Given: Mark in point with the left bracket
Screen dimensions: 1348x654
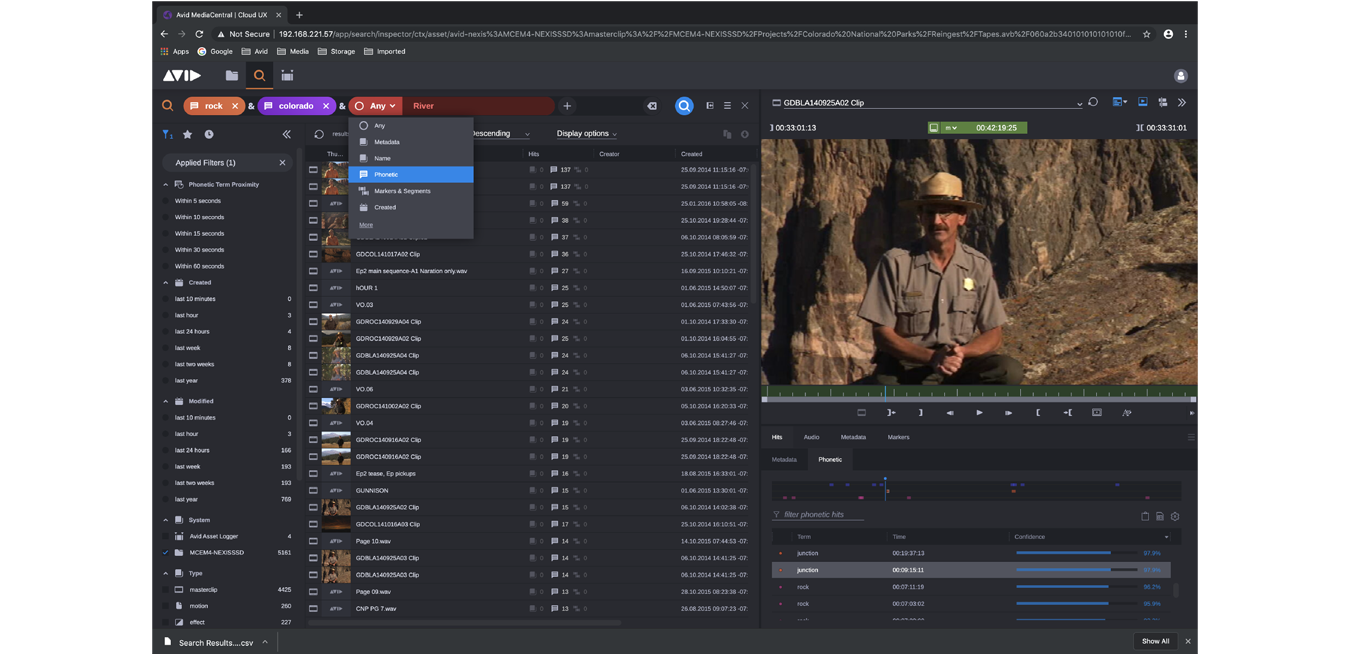Looking at the screenshot, I should [x=1038, y=413].
